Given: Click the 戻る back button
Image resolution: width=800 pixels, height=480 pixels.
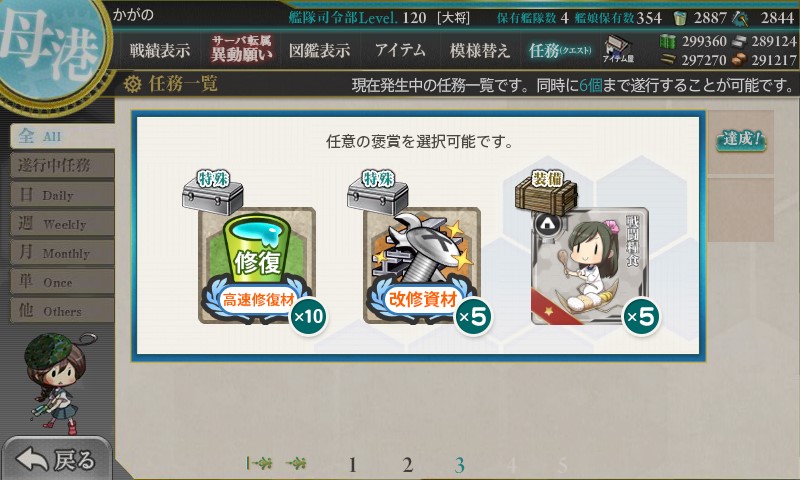Looking at the screenshot, I should coord(56,459).
